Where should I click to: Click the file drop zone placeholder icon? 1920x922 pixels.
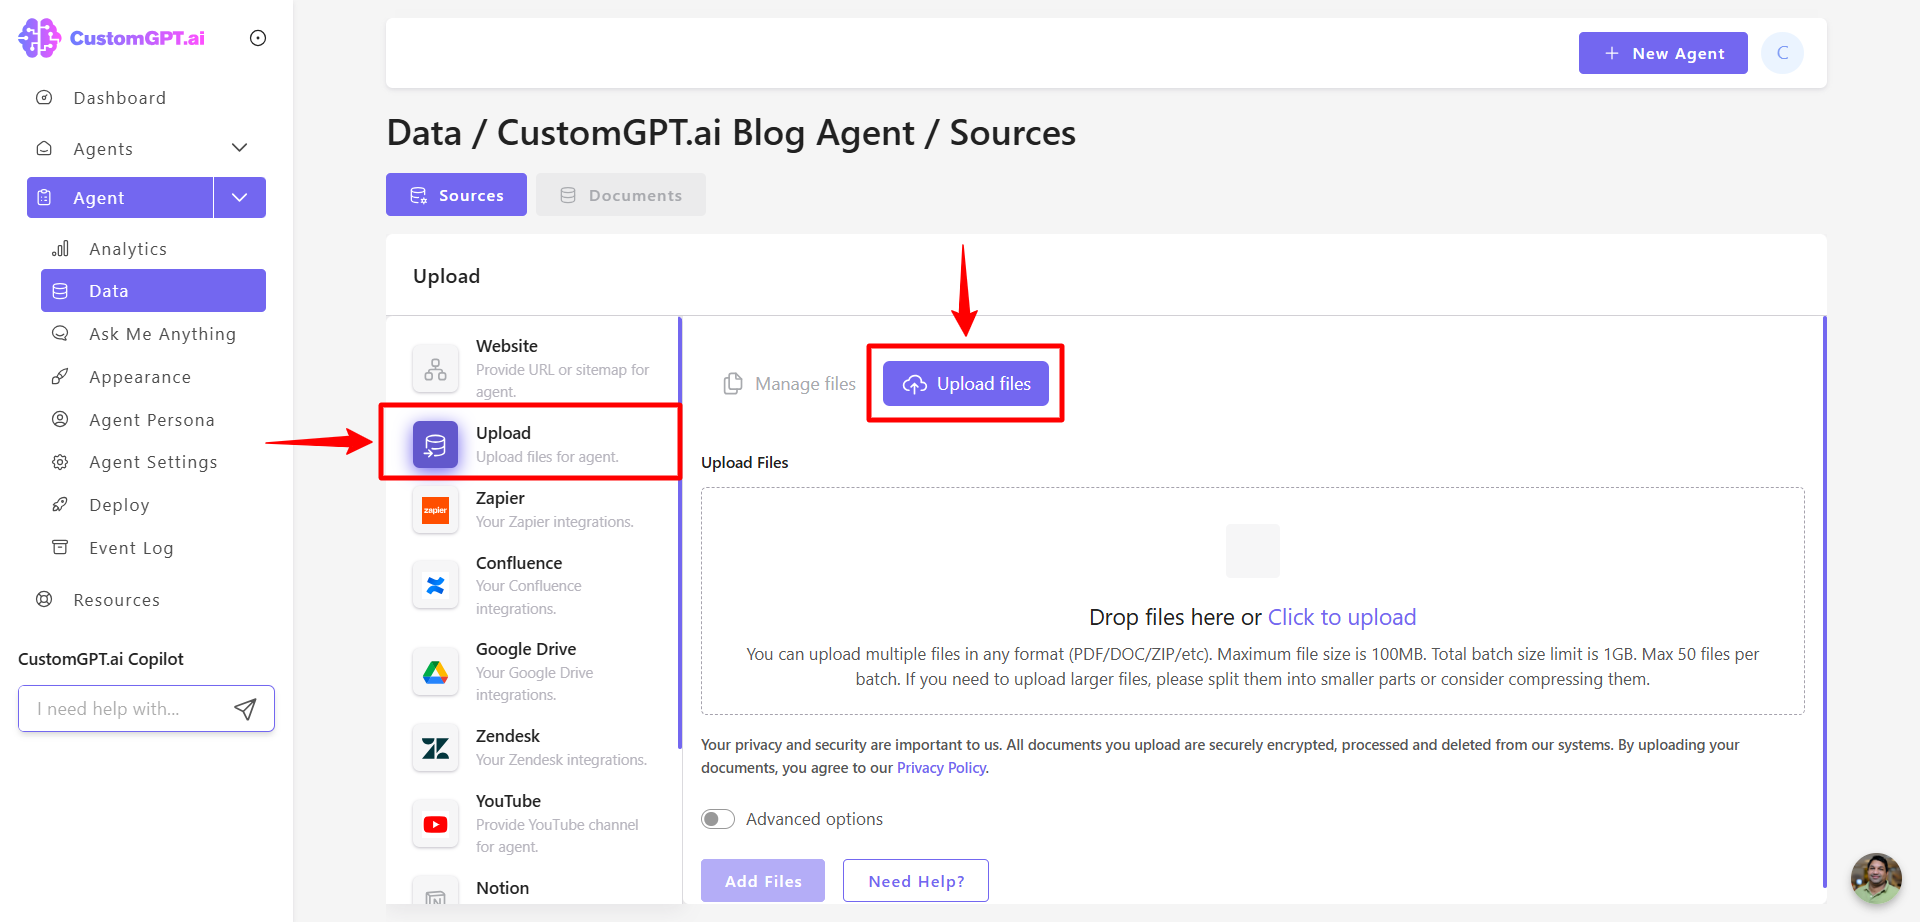[x=1253, y=551]
